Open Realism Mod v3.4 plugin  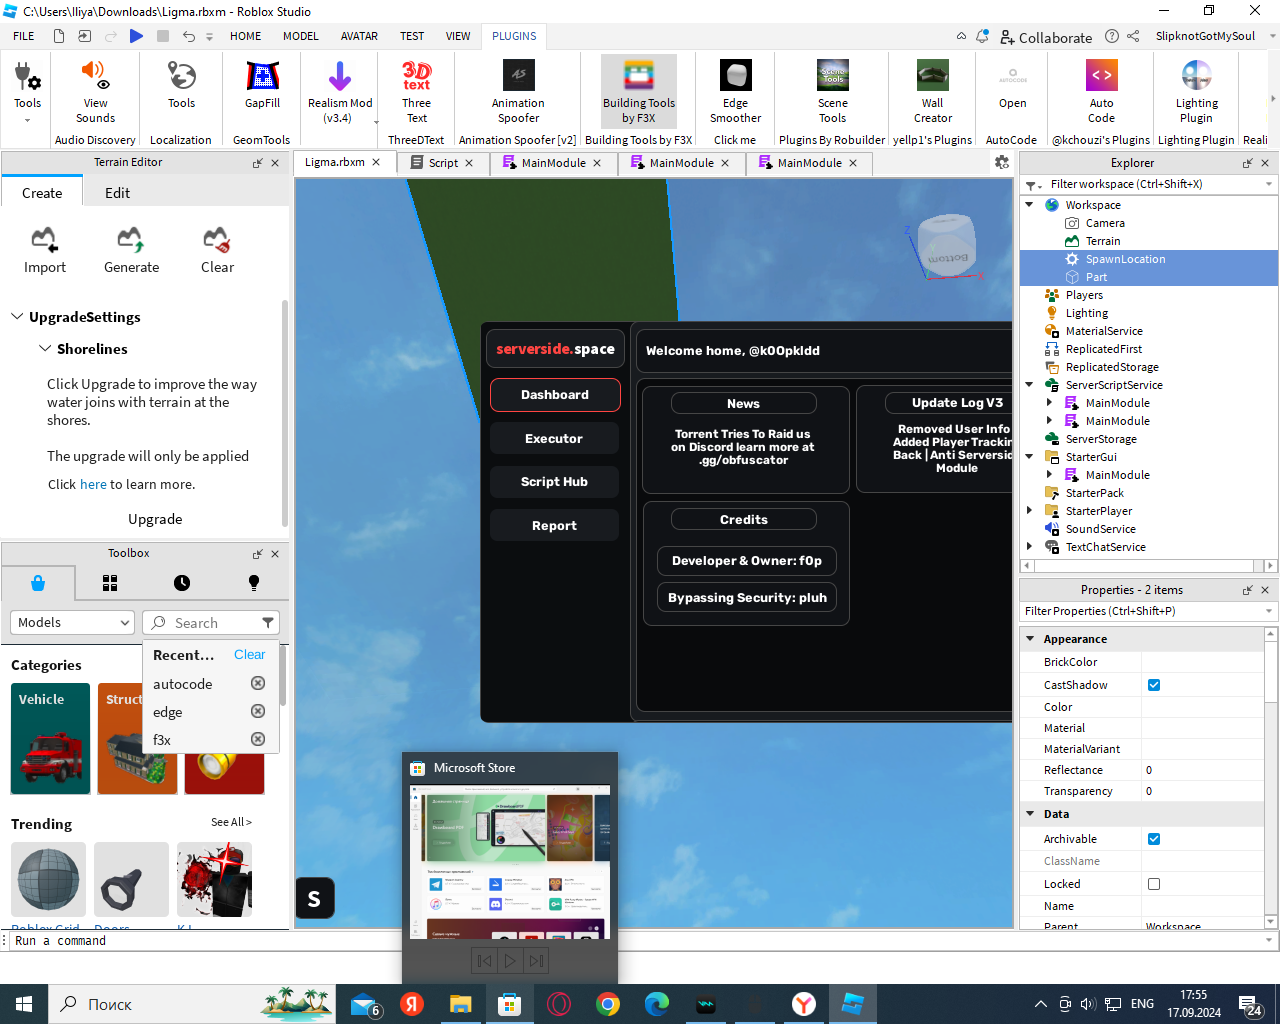pos(339,90)
